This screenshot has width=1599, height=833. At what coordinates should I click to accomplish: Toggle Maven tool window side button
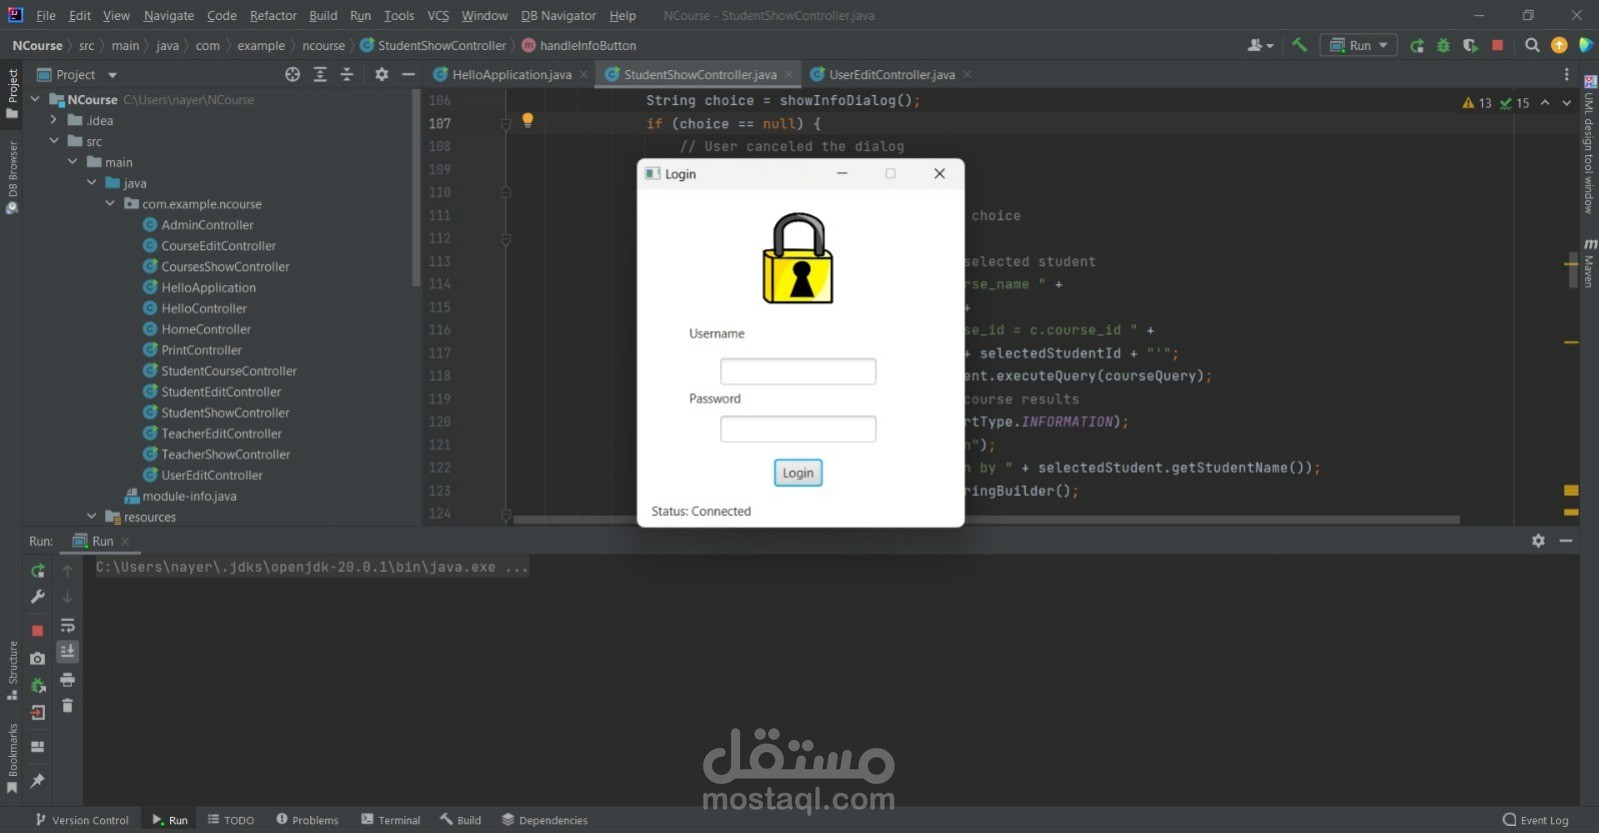click(x=1589, y=263)
